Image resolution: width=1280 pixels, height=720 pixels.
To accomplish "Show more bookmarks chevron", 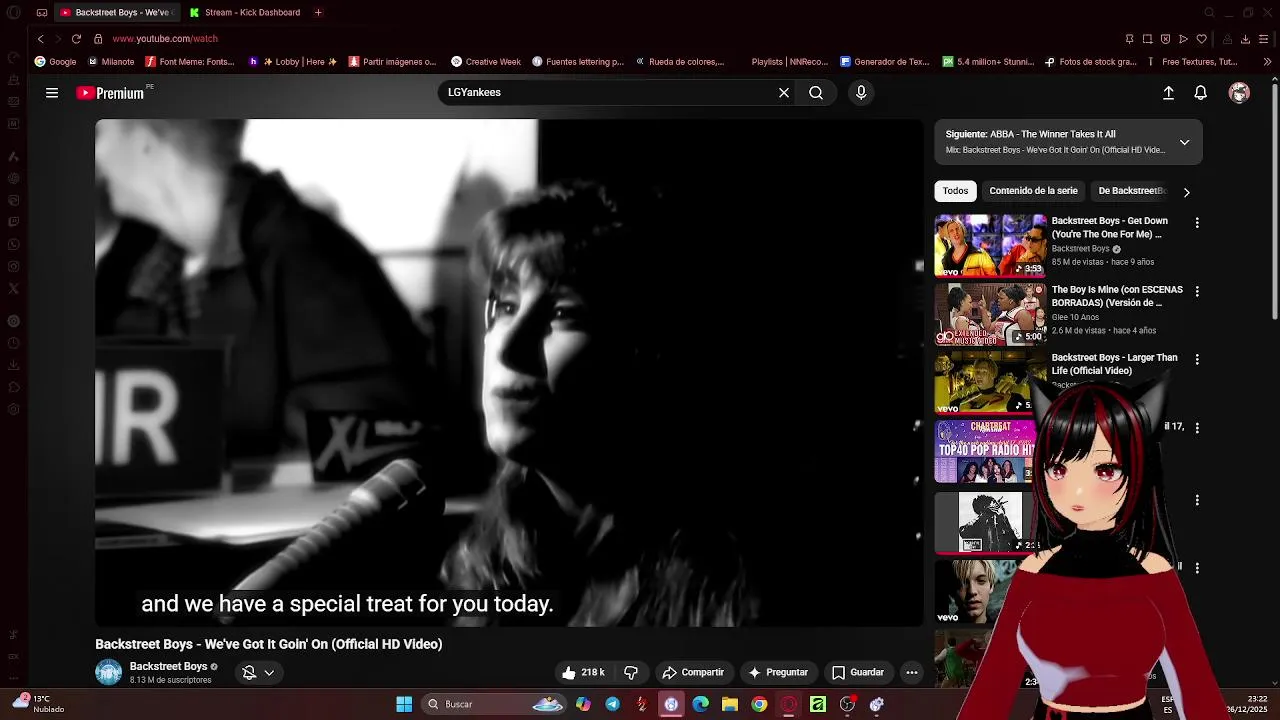I will pos(1267,62).
